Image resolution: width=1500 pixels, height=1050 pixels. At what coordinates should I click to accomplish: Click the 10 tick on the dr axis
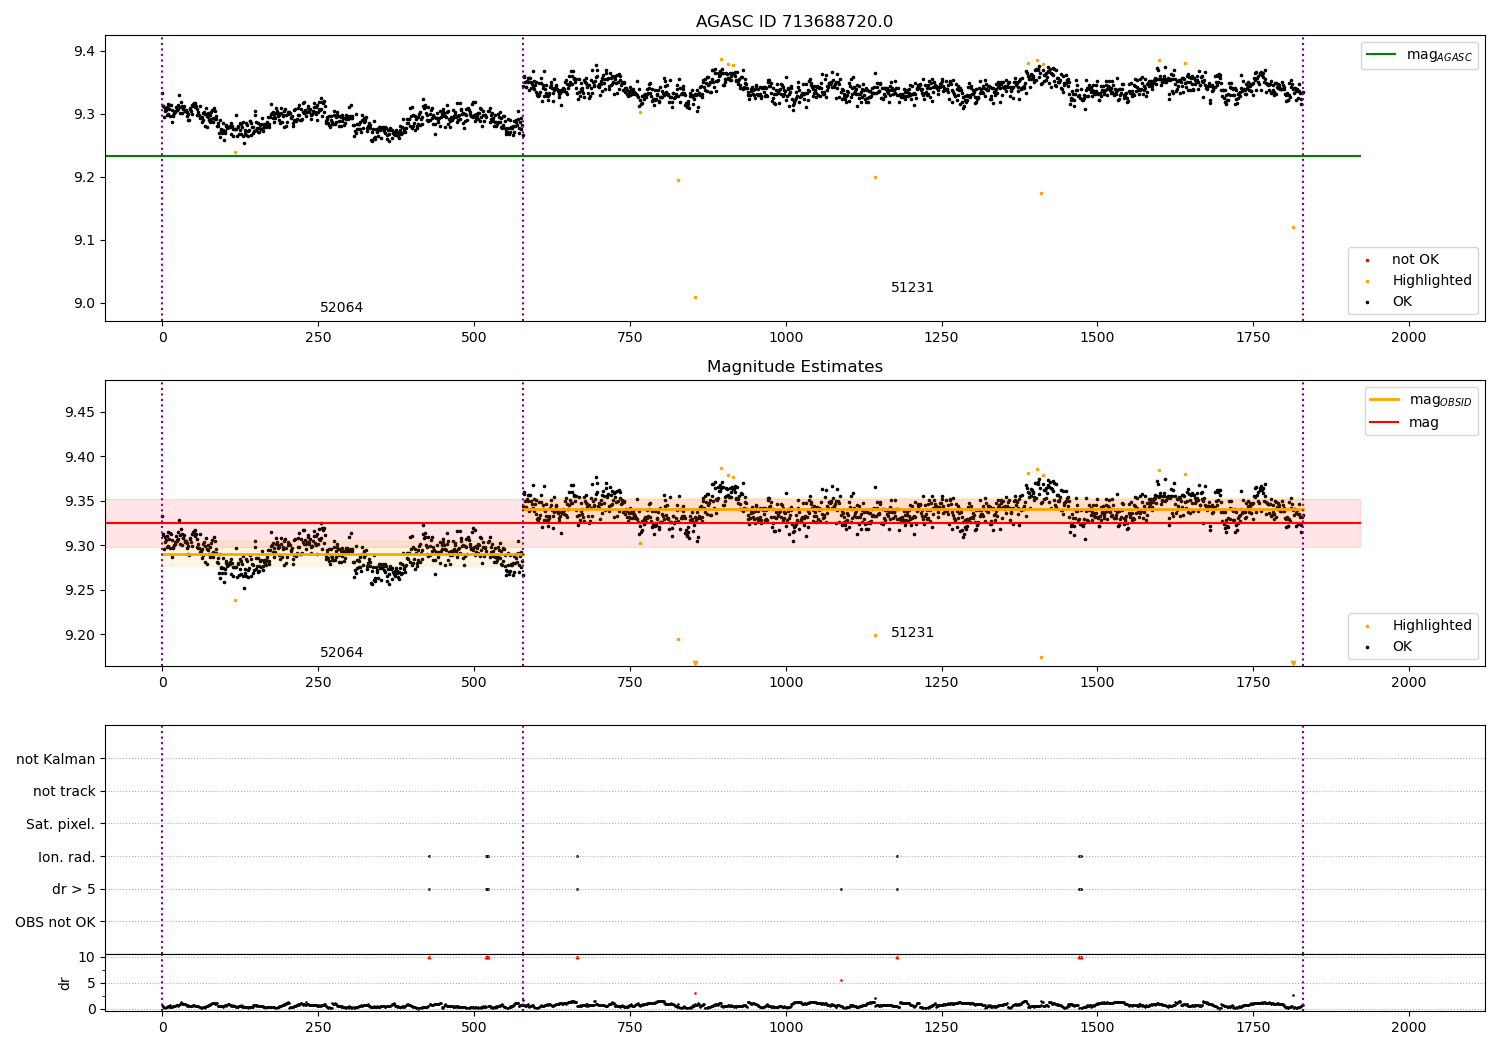point(87,957)
